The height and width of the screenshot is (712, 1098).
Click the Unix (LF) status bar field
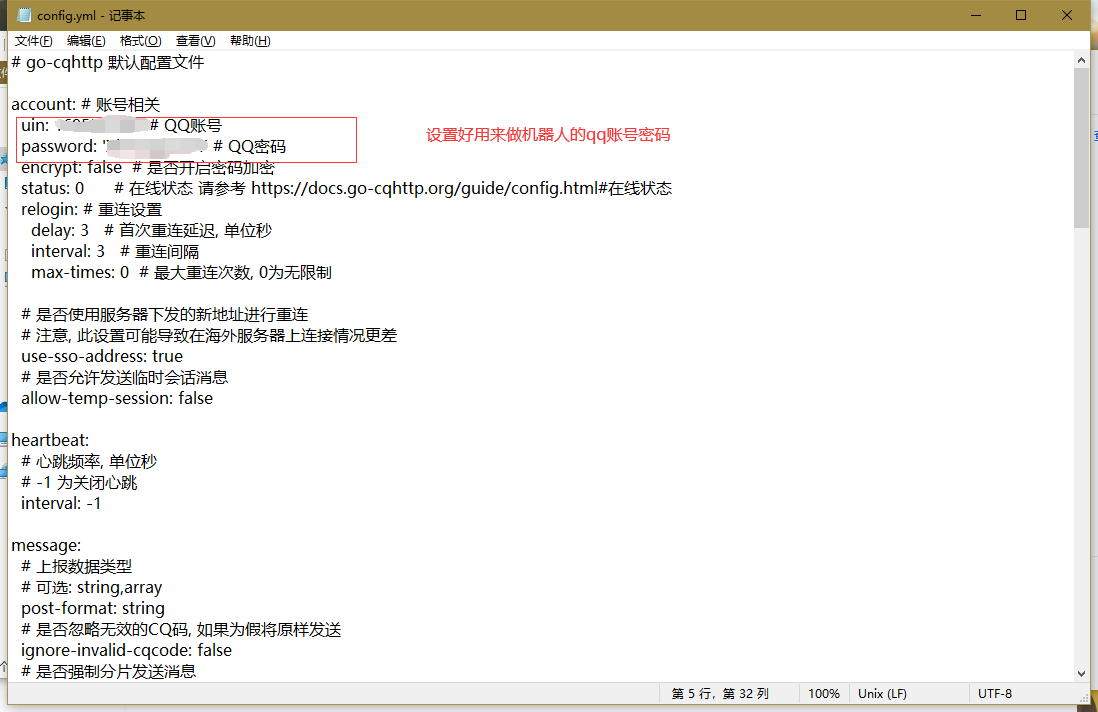pyautogui.click(x=882, y=693)
